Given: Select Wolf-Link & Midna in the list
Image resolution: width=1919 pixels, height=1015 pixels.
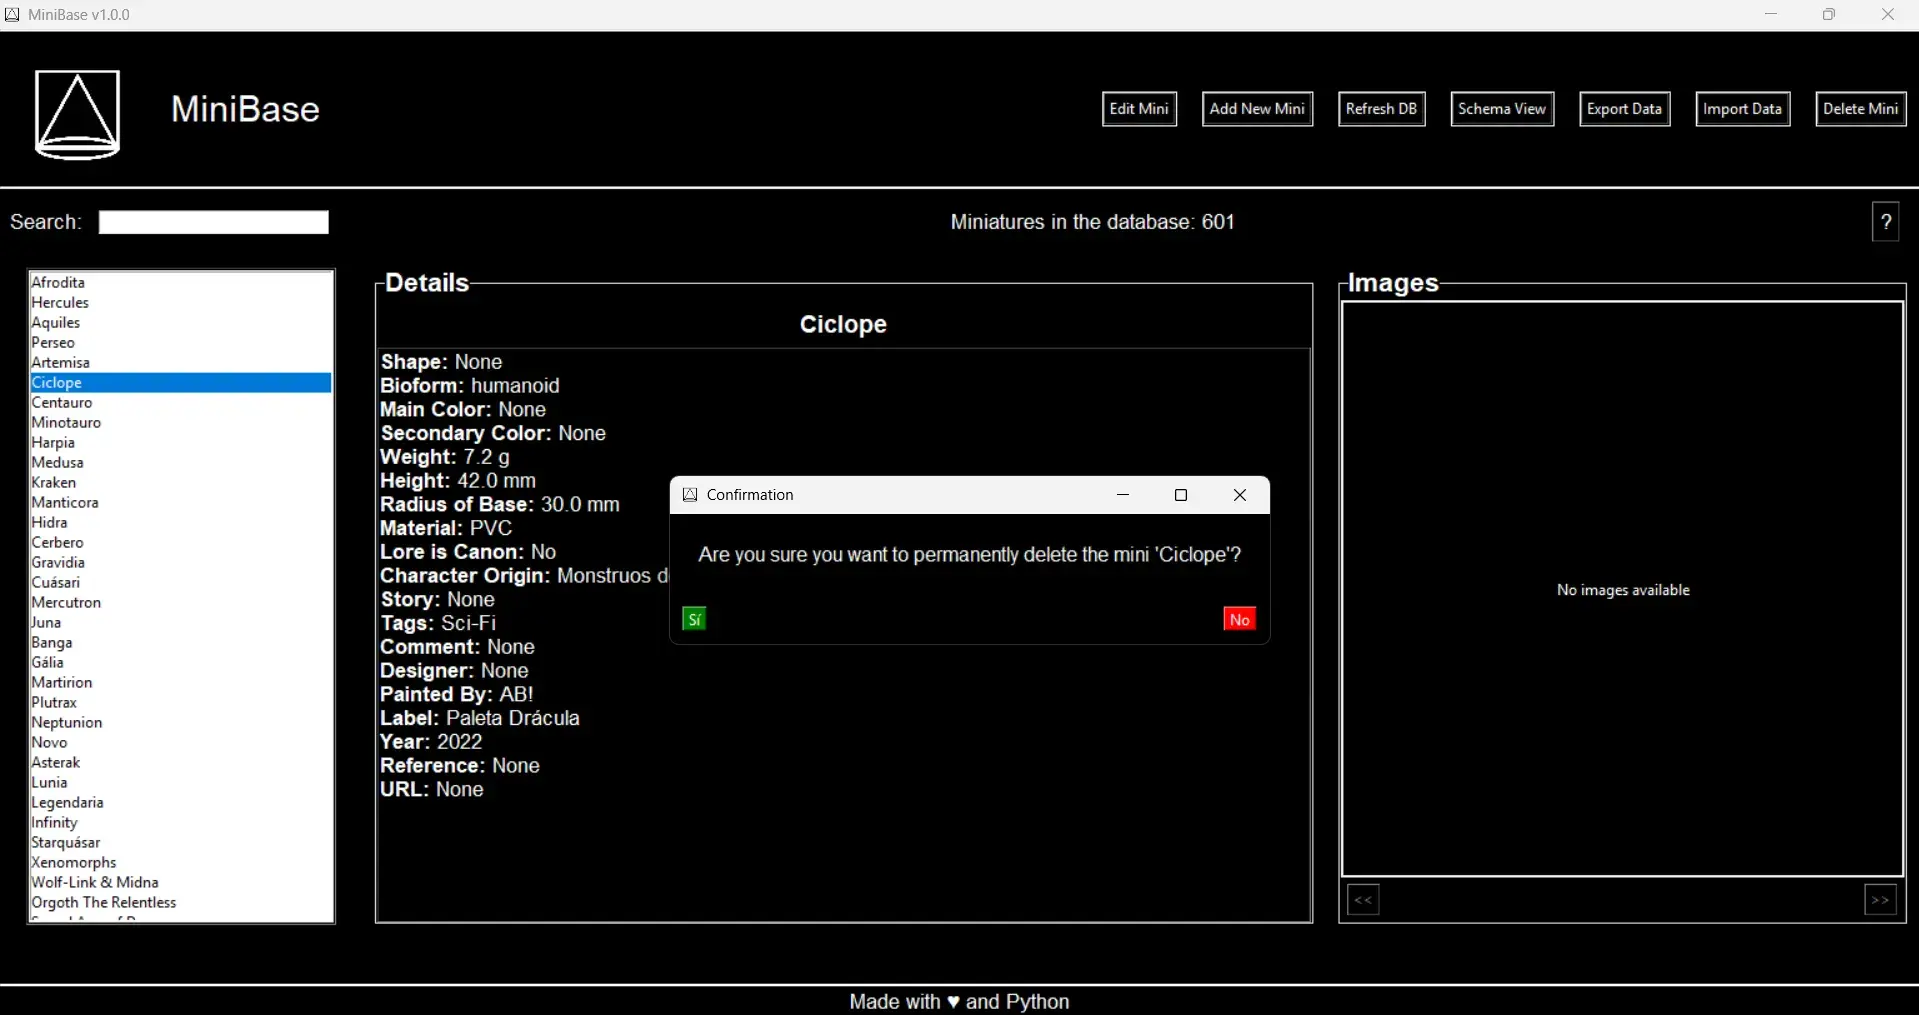Looking at the screenshot, I should pos(181,883).
